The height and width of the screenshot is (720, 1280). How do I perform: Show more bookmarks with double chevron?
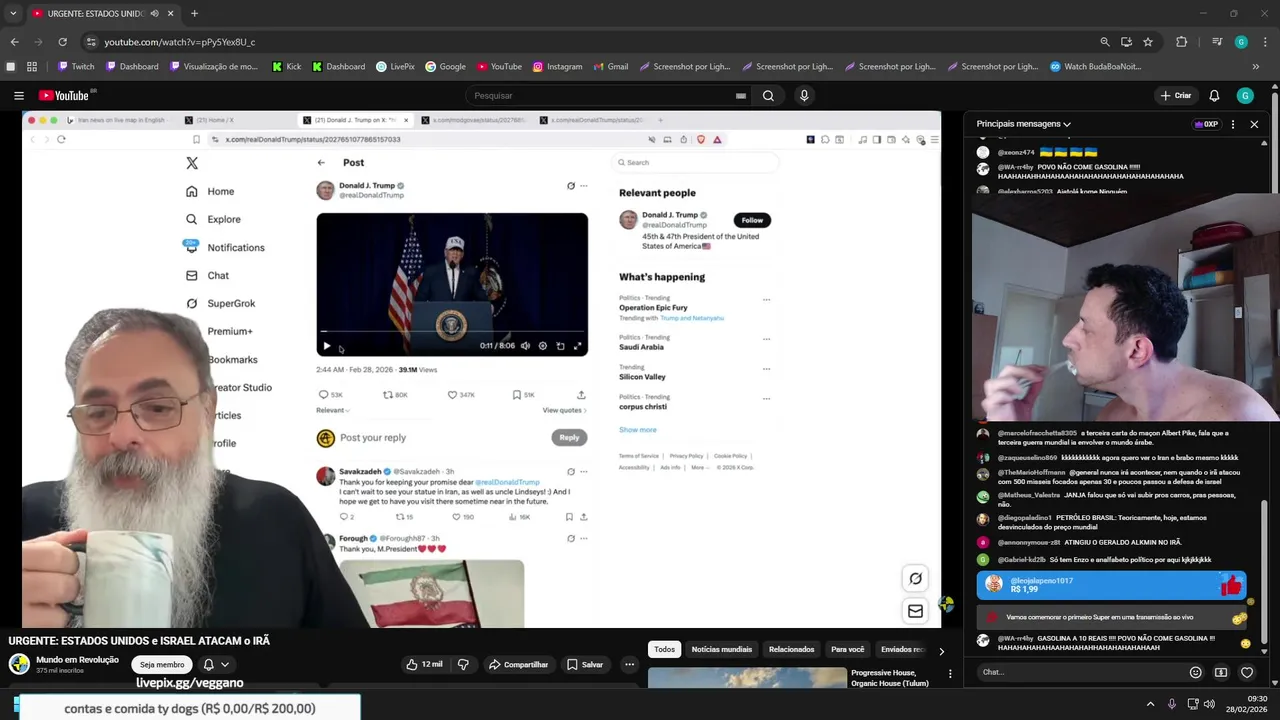tap(1256, 67)
